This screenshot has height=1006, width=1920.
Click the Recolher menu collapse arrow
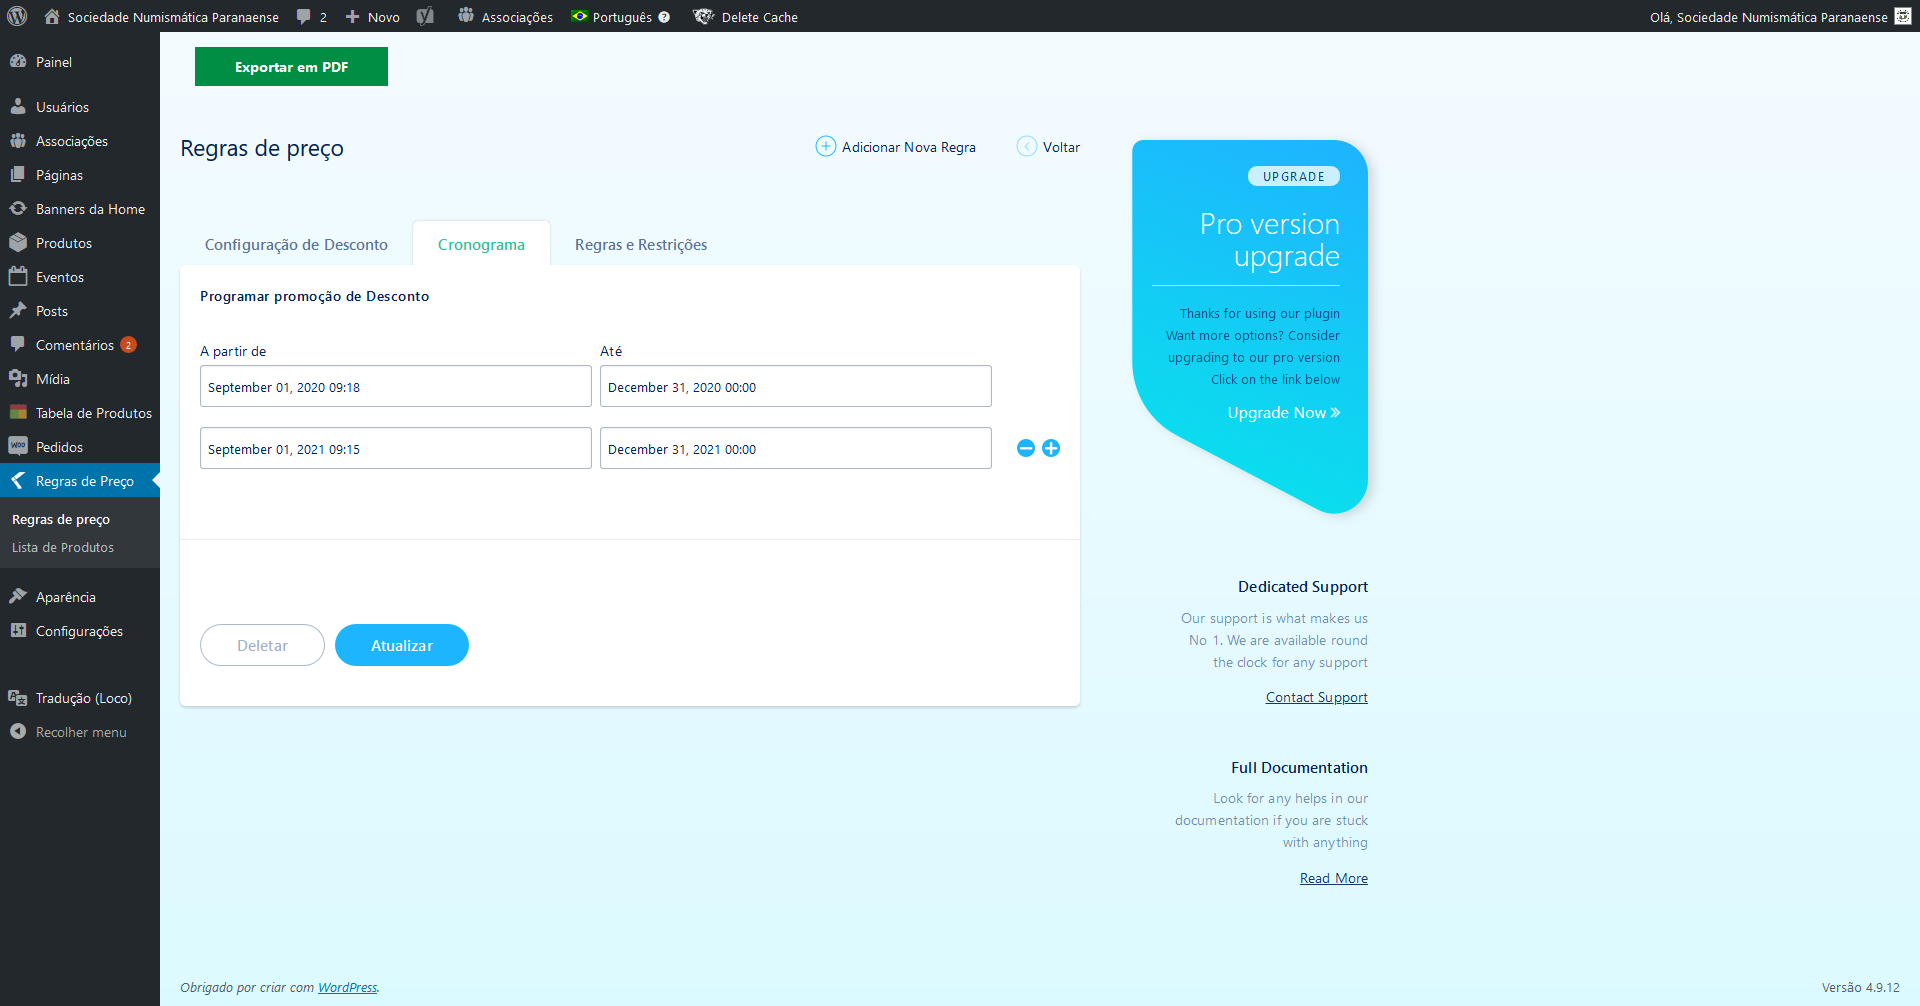[18, 731]
